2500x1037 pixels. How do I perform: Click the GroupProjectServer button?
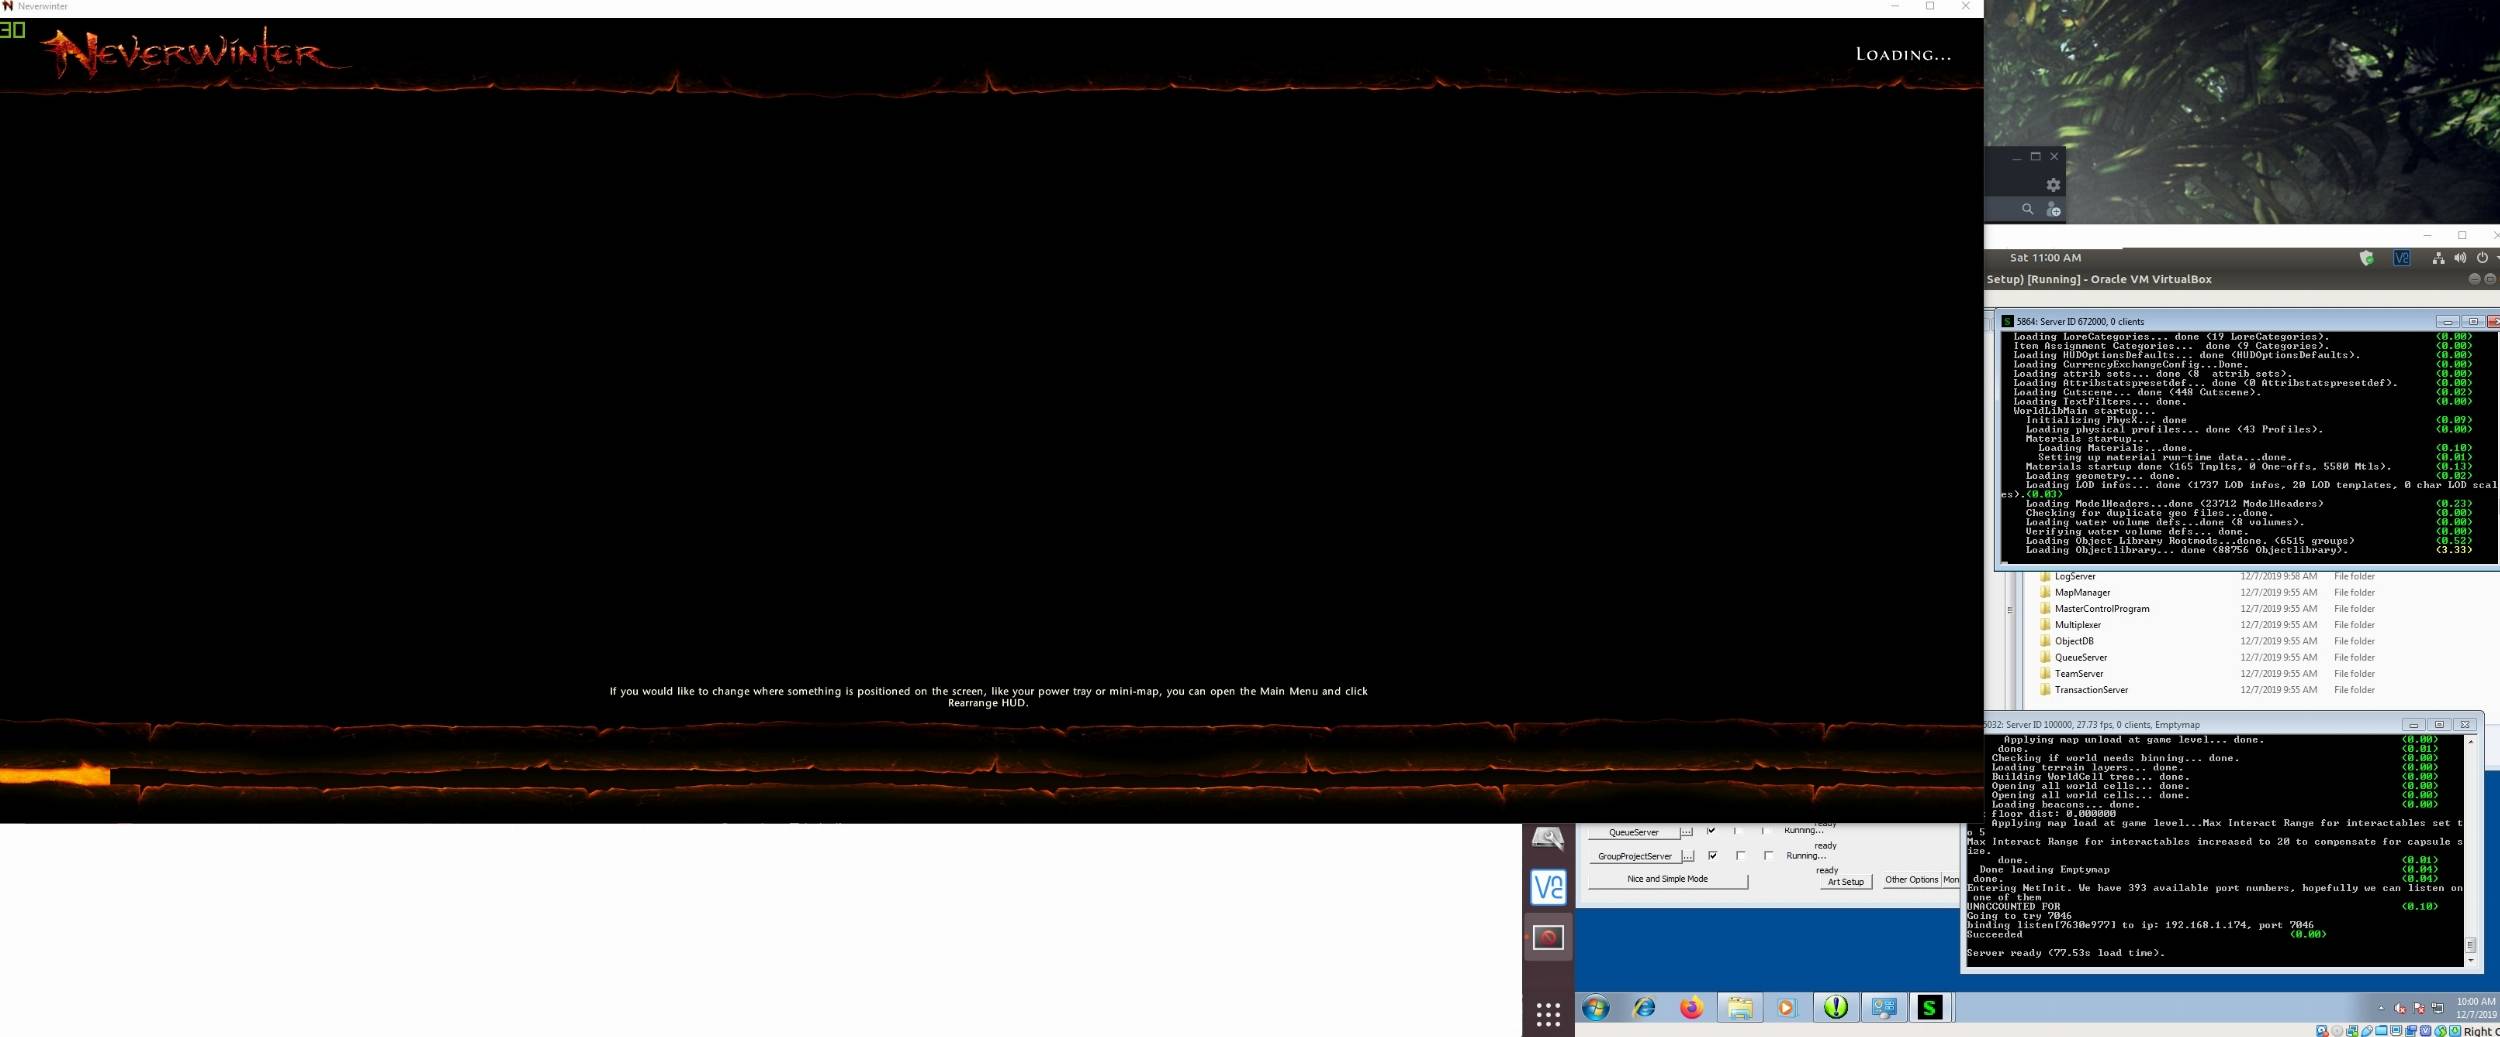(1634, 856)
